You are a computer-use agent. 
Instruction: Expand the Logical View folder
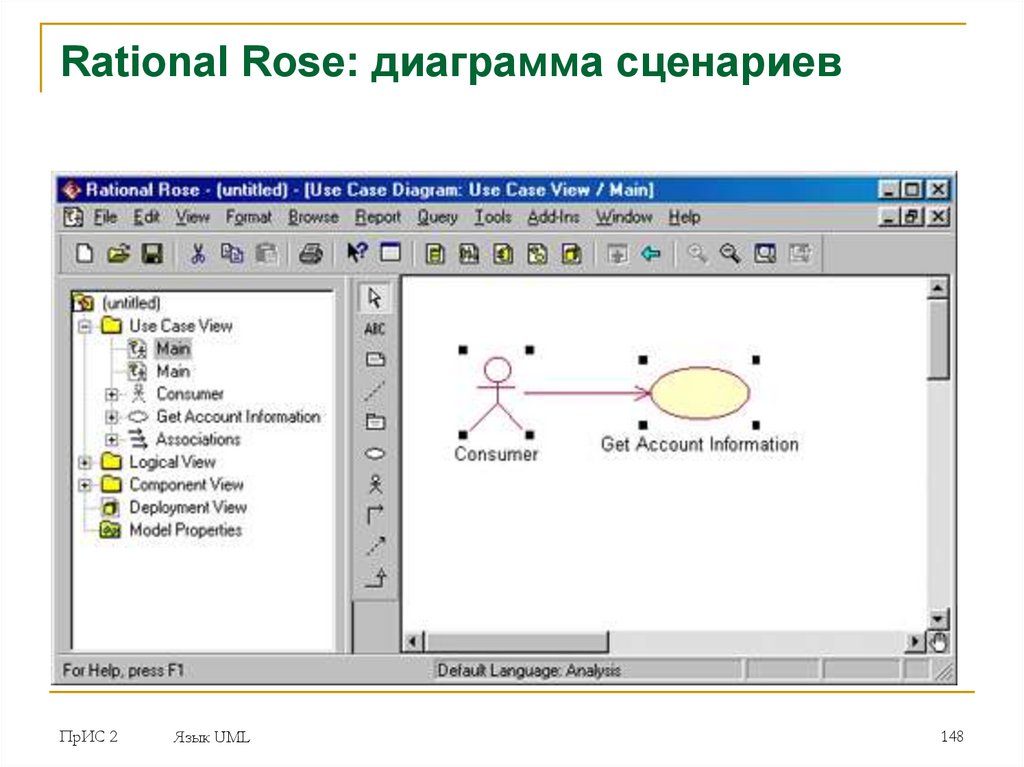(84, 462)
